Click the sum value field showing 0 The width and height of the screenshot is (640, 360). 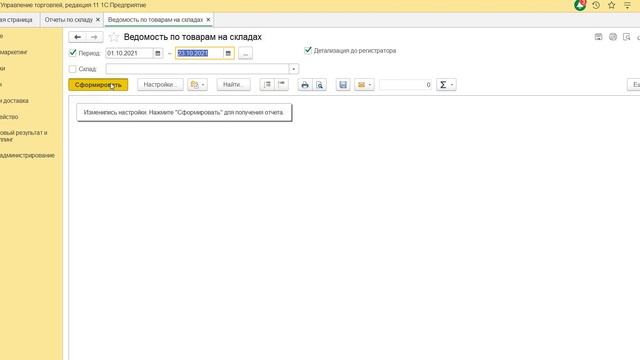coord(405,85)
